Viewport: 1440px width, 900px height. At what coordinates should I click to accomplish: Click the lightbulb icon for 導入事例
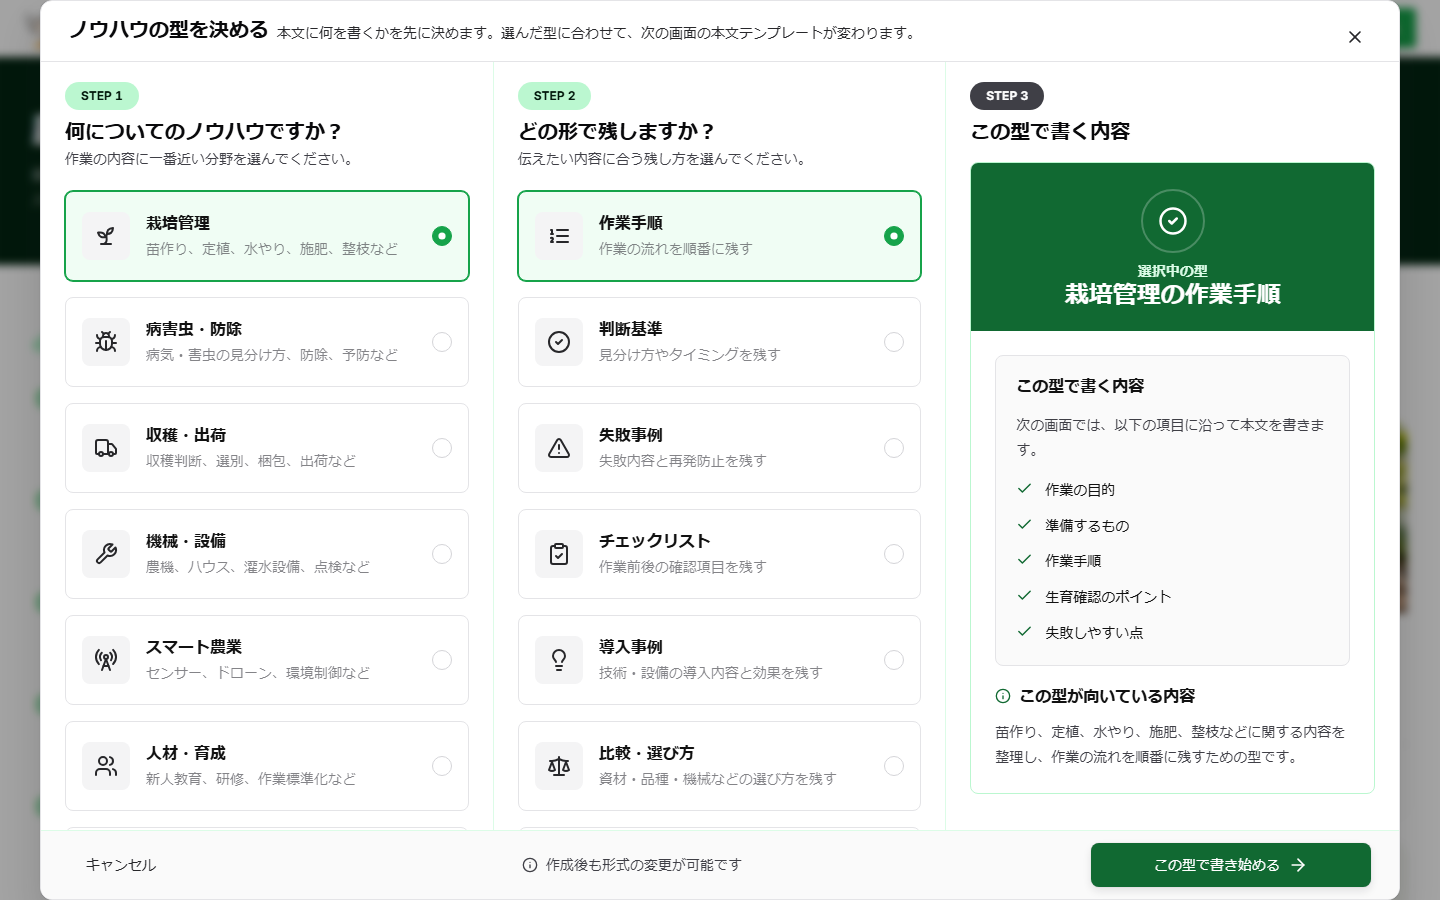pyautogui.click(x=559, y=660)
